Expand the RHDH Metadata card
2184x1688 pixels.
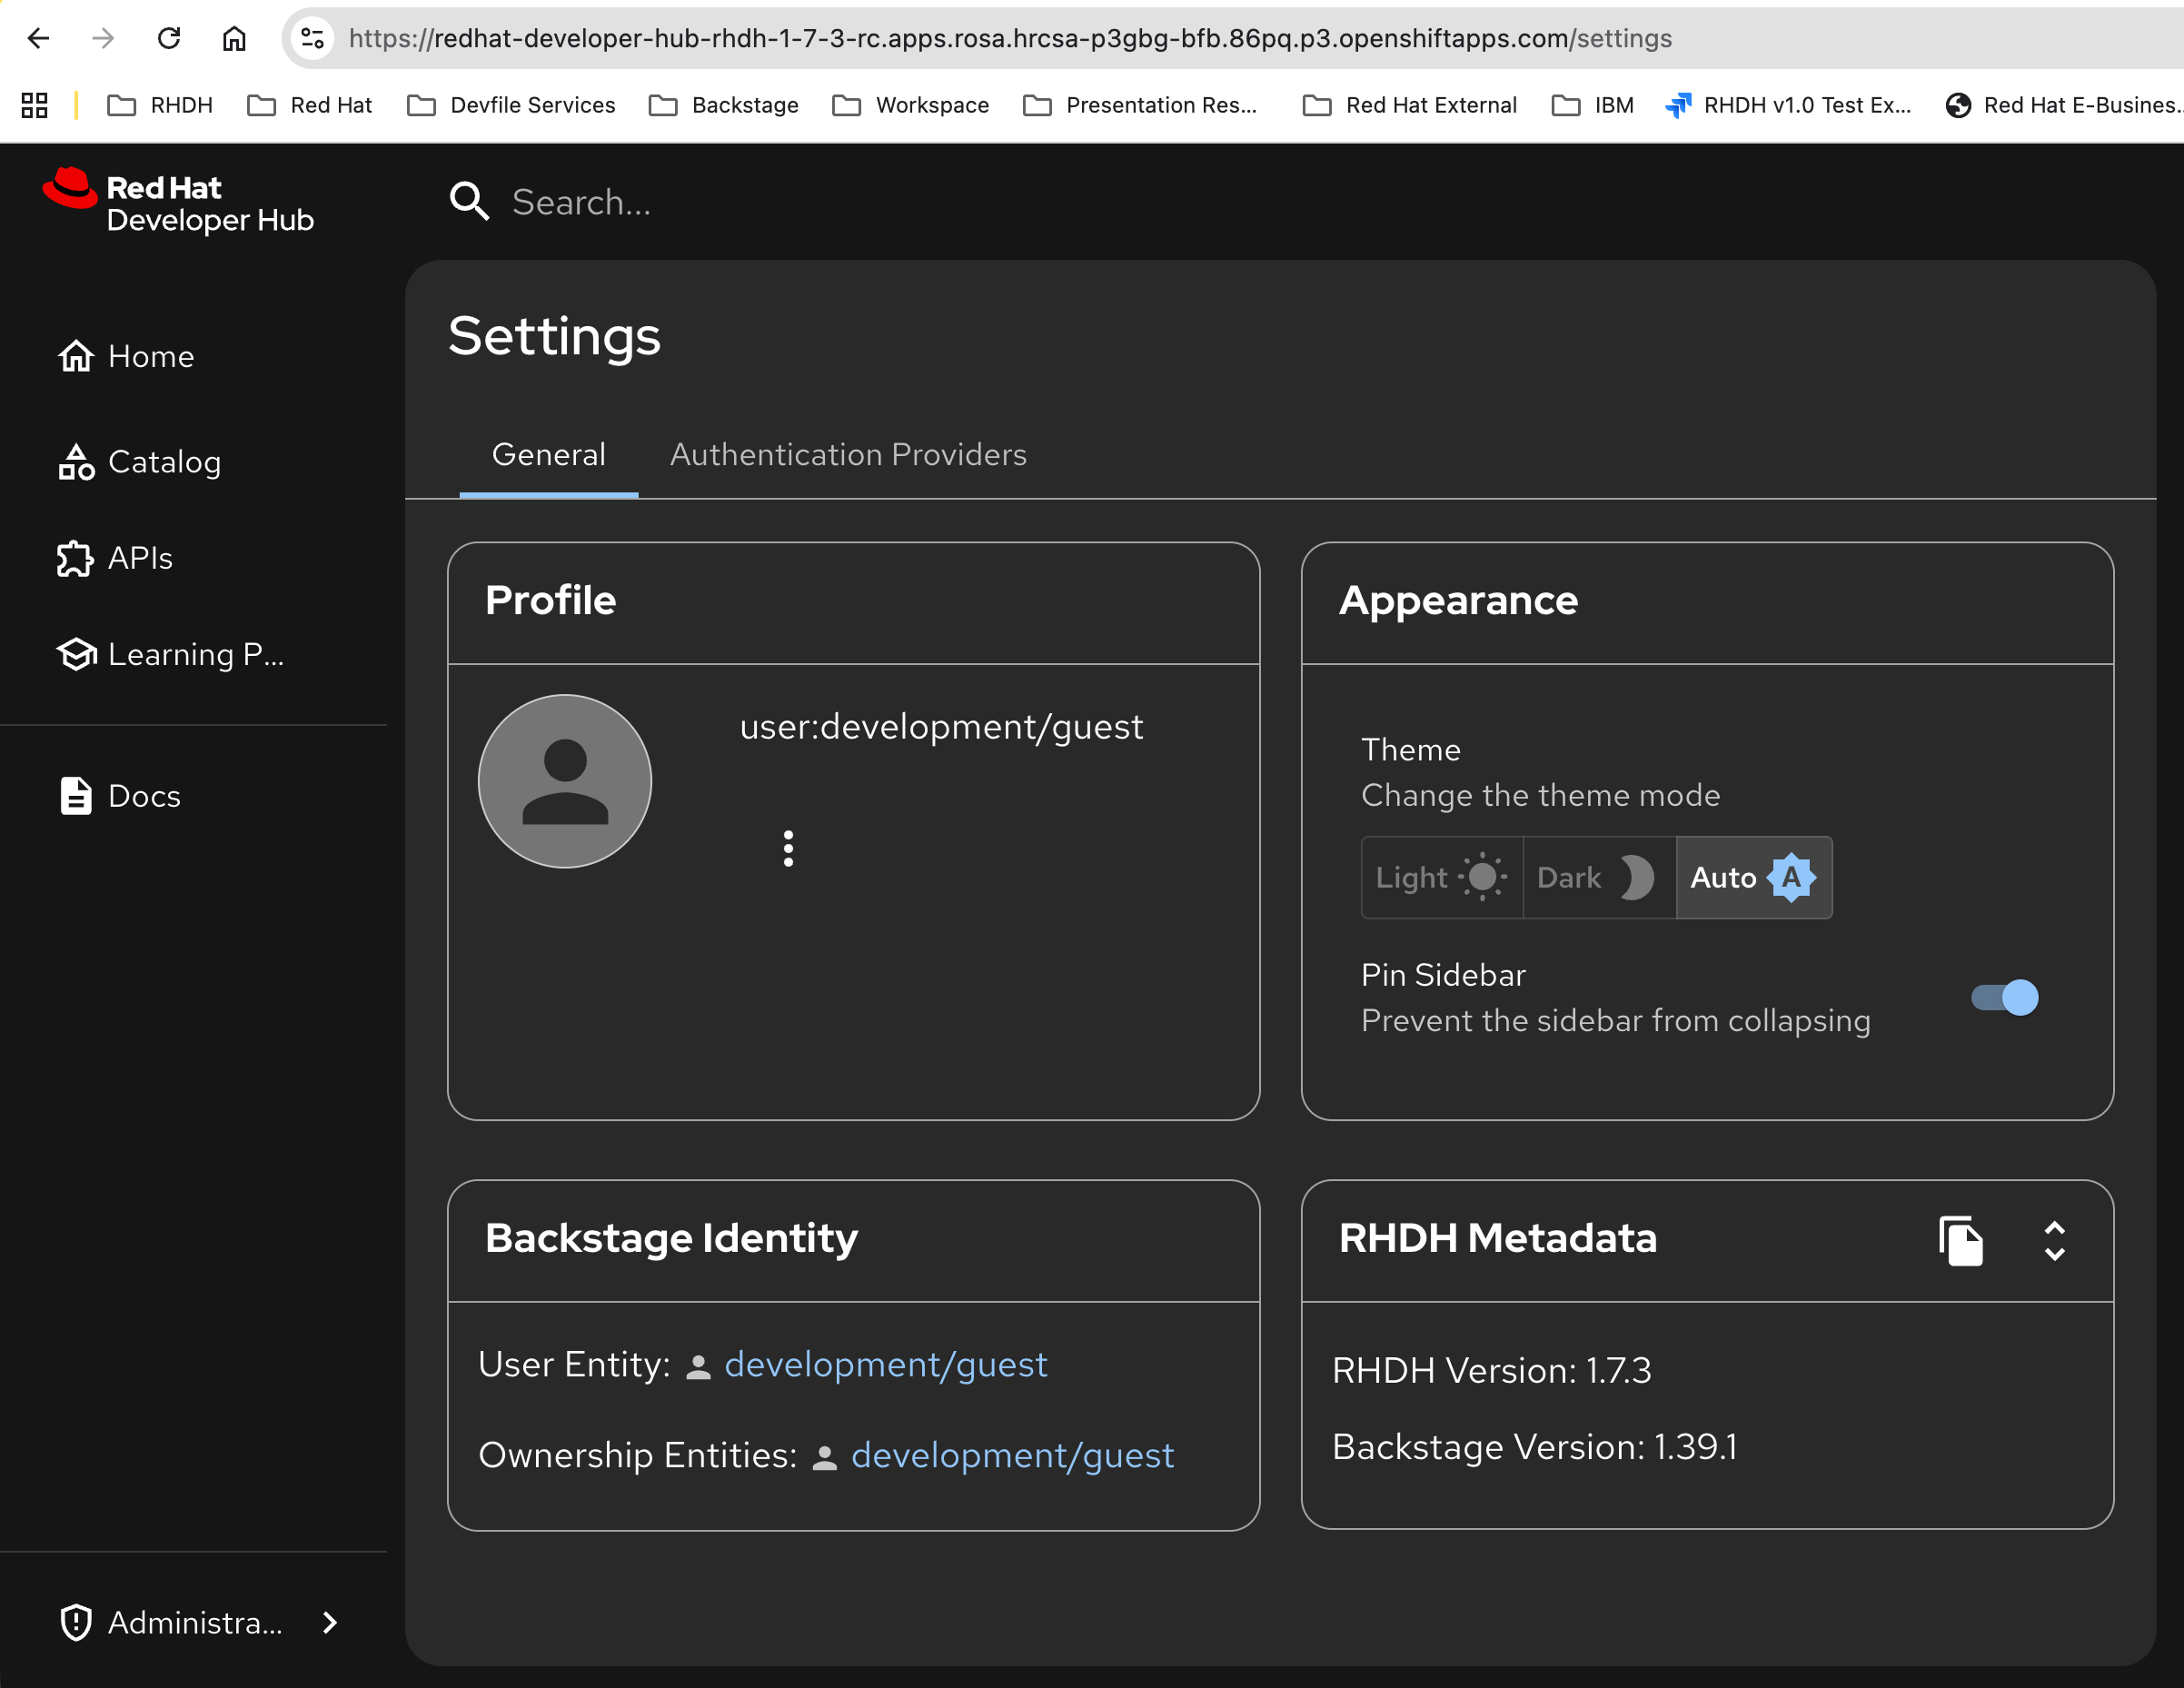pyautogui.click(x=2054, y=1240)
